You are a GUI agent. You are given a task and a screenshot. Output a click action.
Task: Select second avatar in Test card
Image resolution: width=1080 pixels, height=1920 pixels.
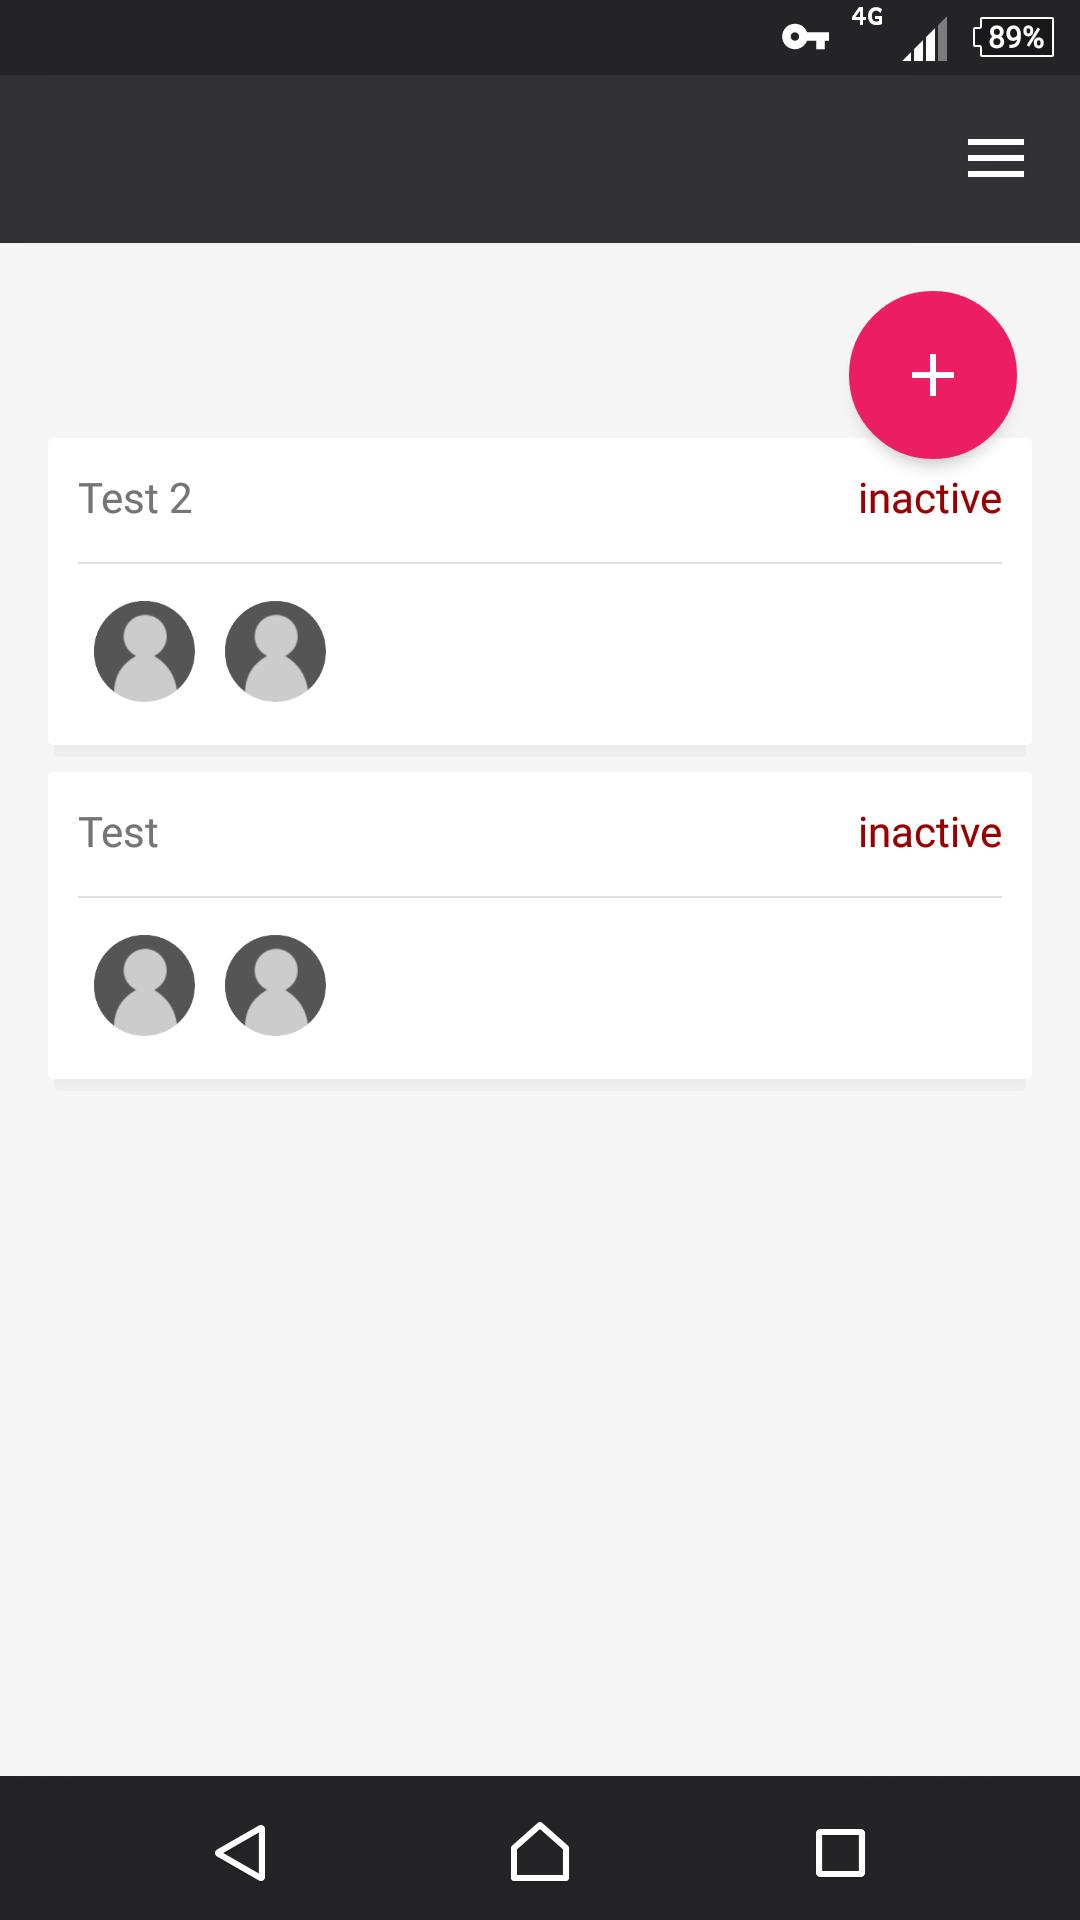pos(275,985)
